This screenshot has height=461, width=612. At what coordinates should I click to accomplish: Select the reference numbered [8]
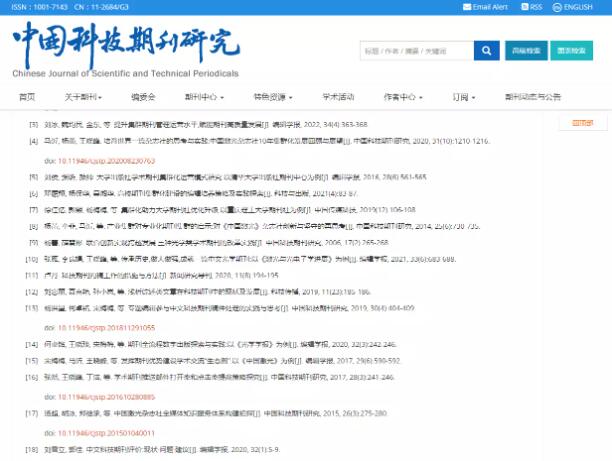point(254,226)
